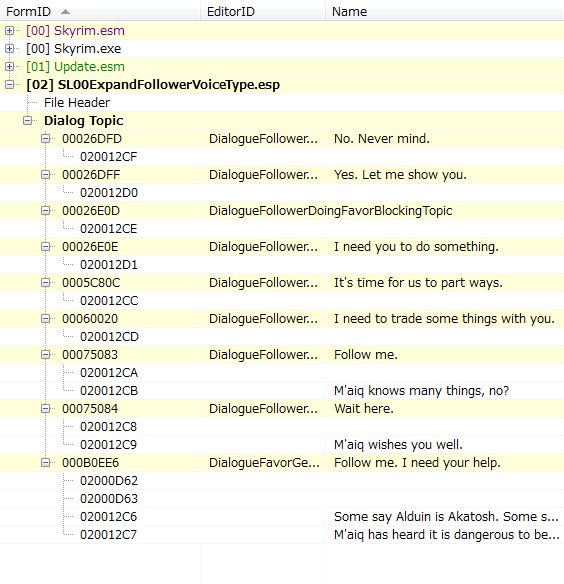Click 'M'aiq wishes you well.'

(x=398, y=445)
